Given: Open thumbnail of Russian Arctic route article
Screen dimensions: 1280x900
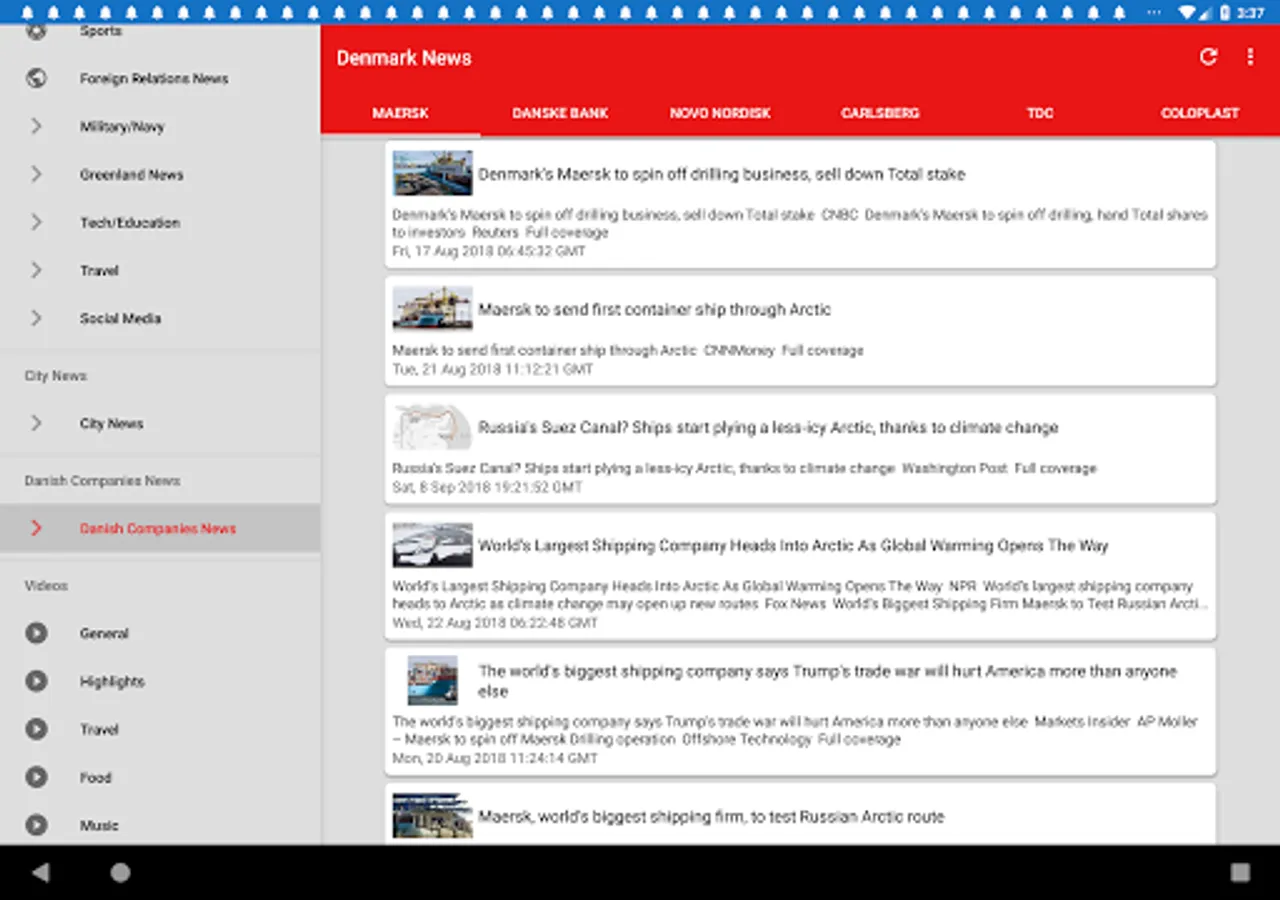Looking at the screenshot, I should point(432,816).
